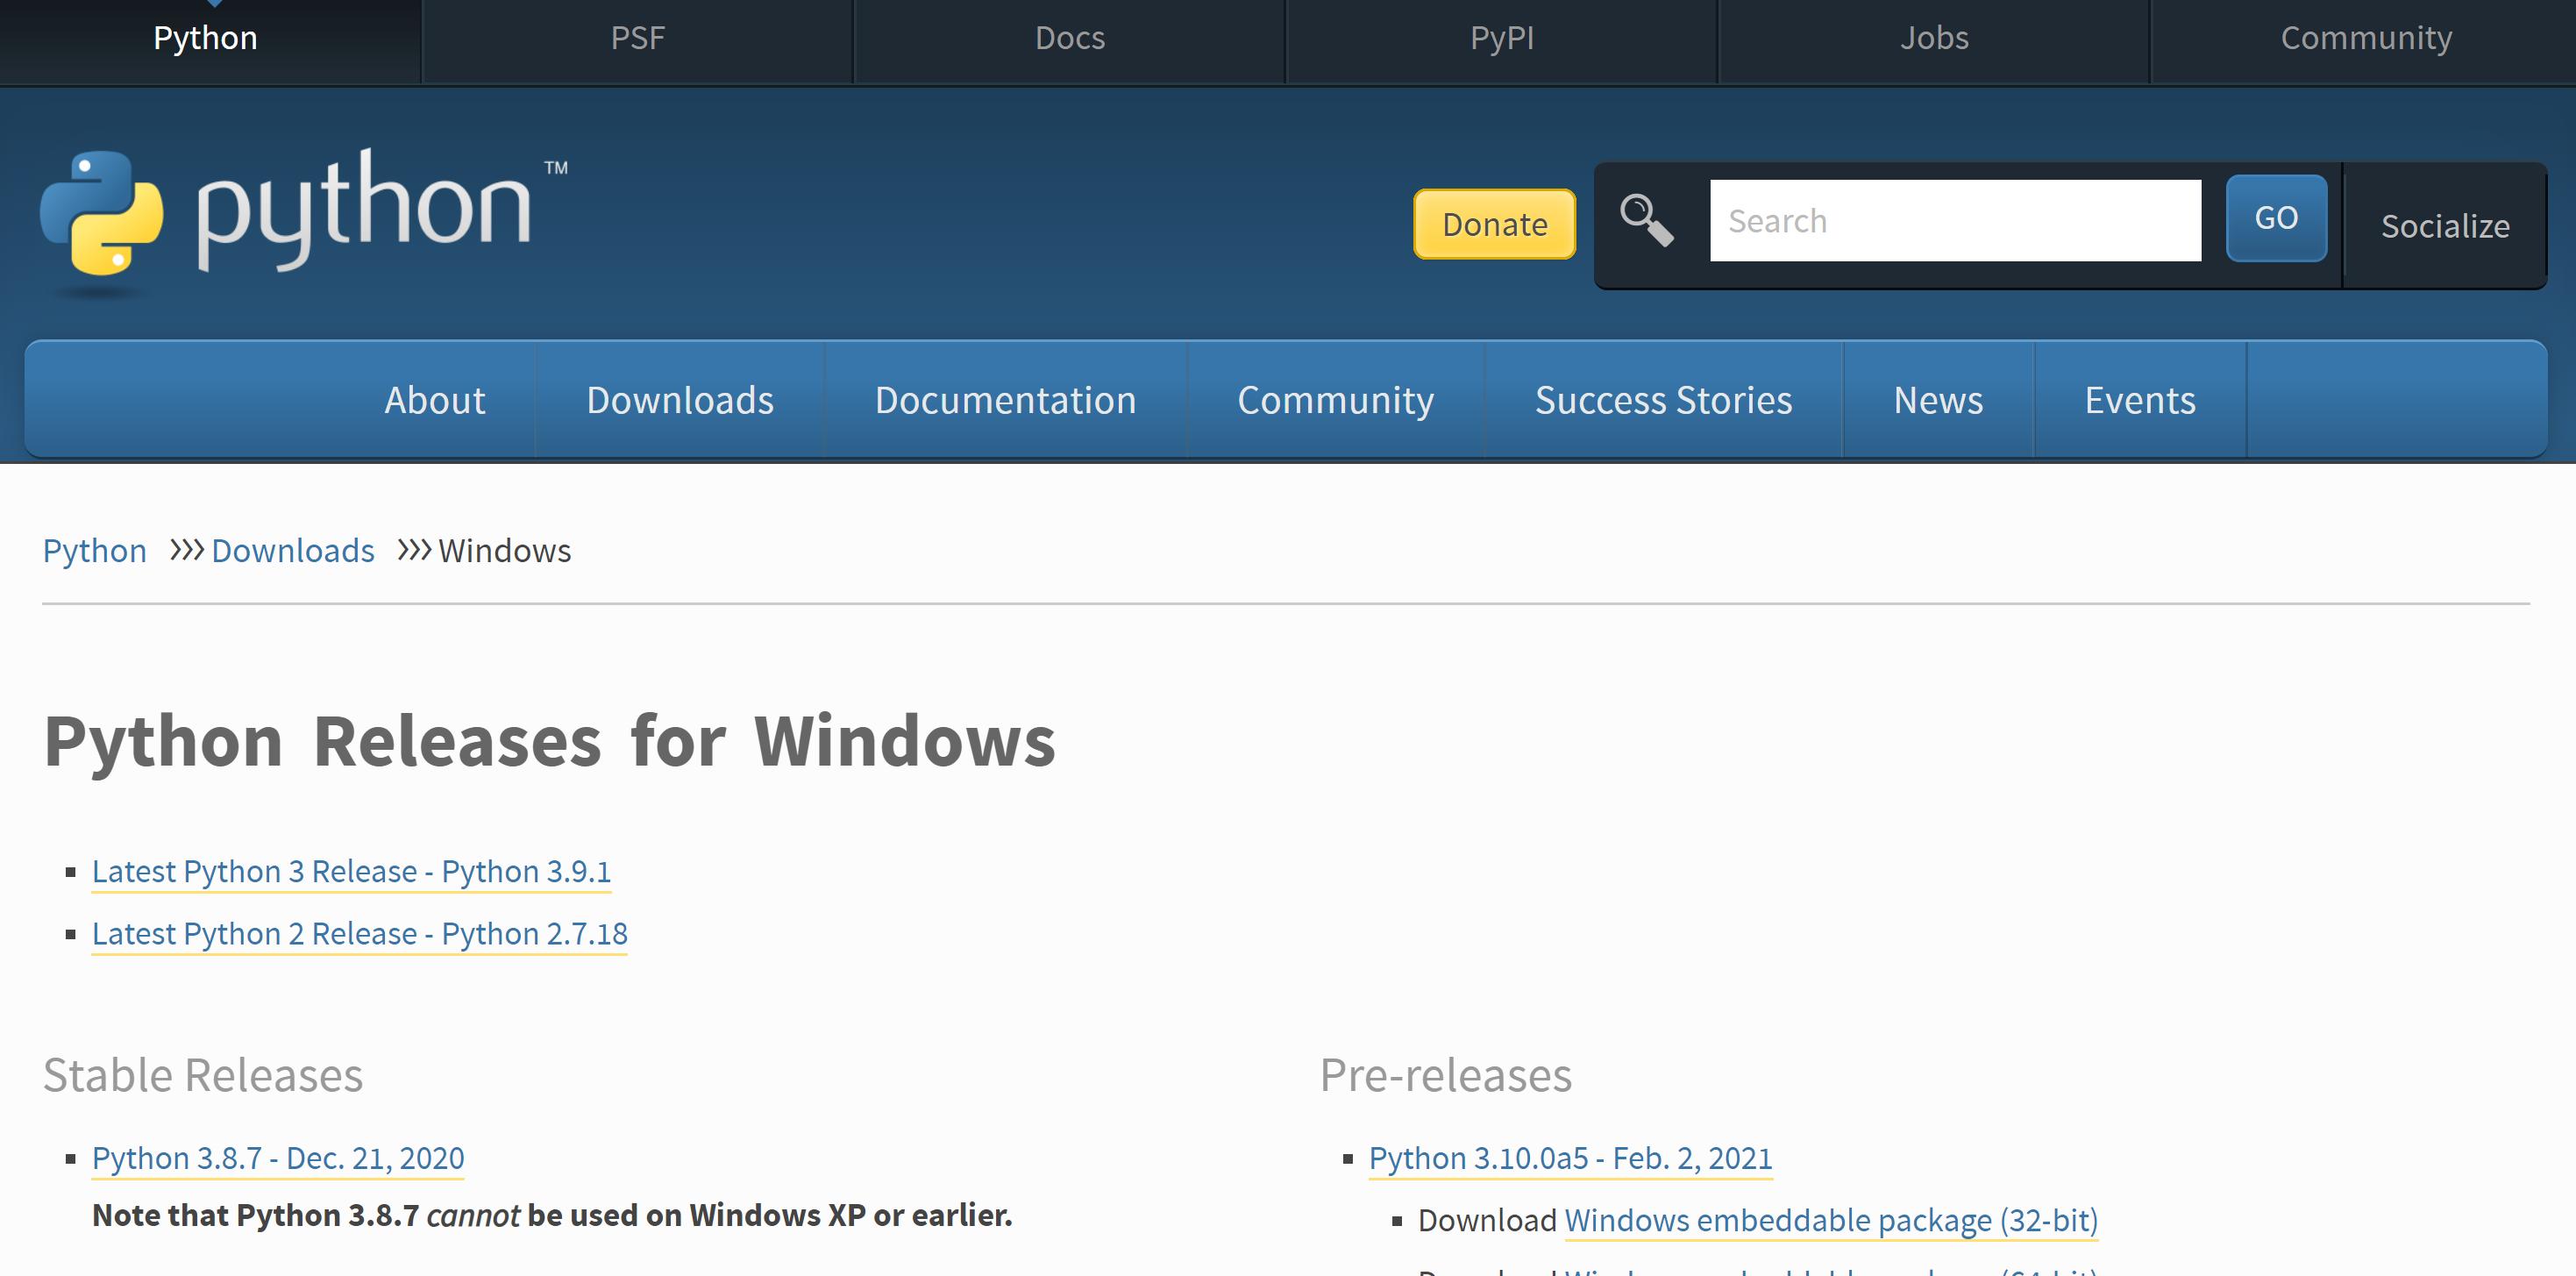
Task: Click inside the Search input field
Action: click(x=1955, y=219)
